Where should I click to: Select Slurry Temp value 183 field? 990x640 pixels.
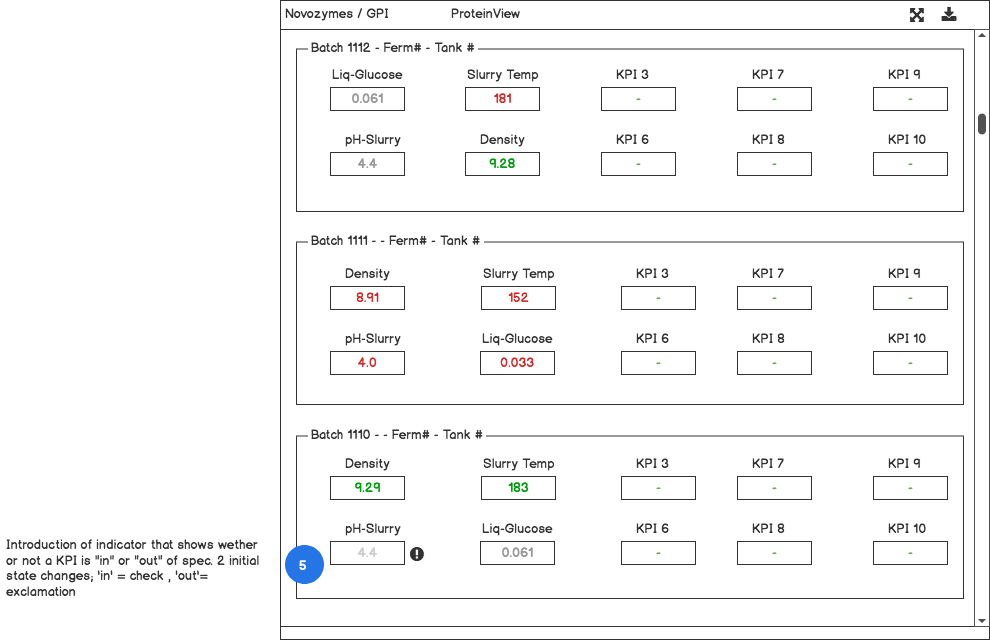[x=518, y=488]
